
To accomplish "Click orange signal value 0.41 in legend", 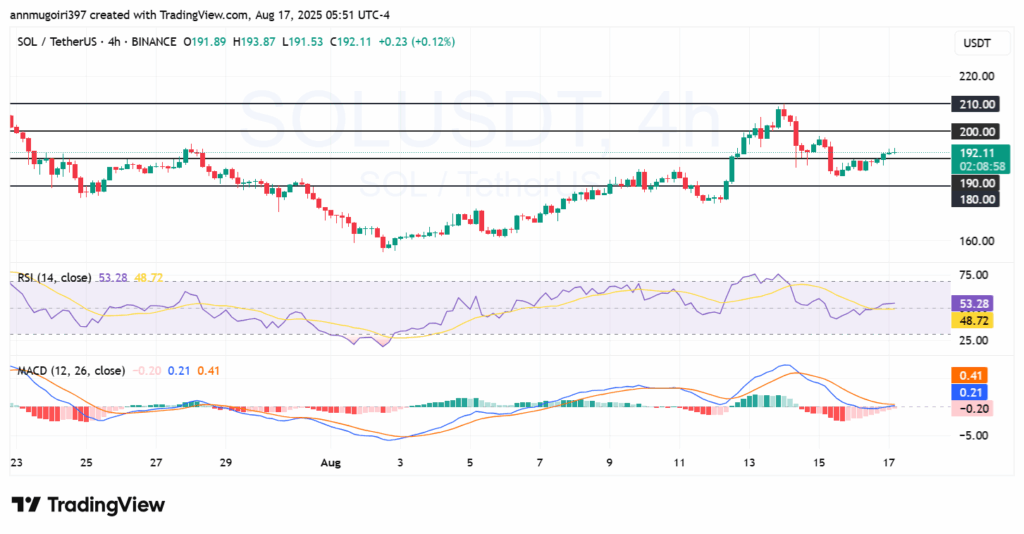I will pos(208,371).
